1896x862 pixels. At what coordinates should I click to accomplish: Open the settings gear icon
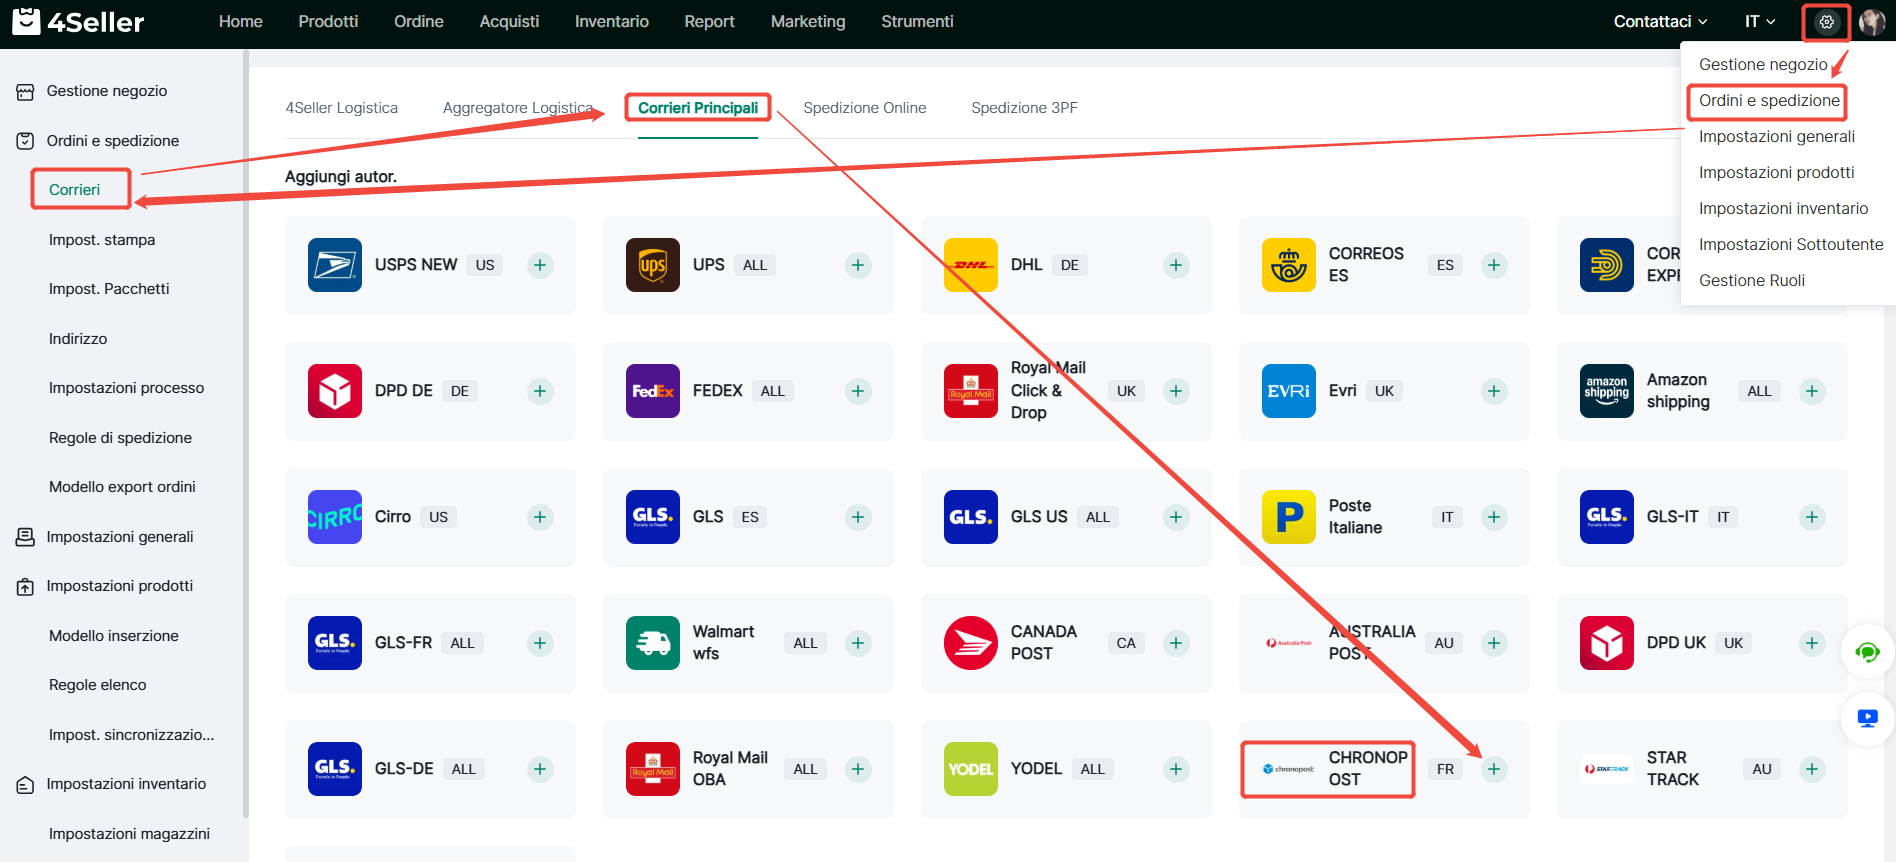[1826, 21]
